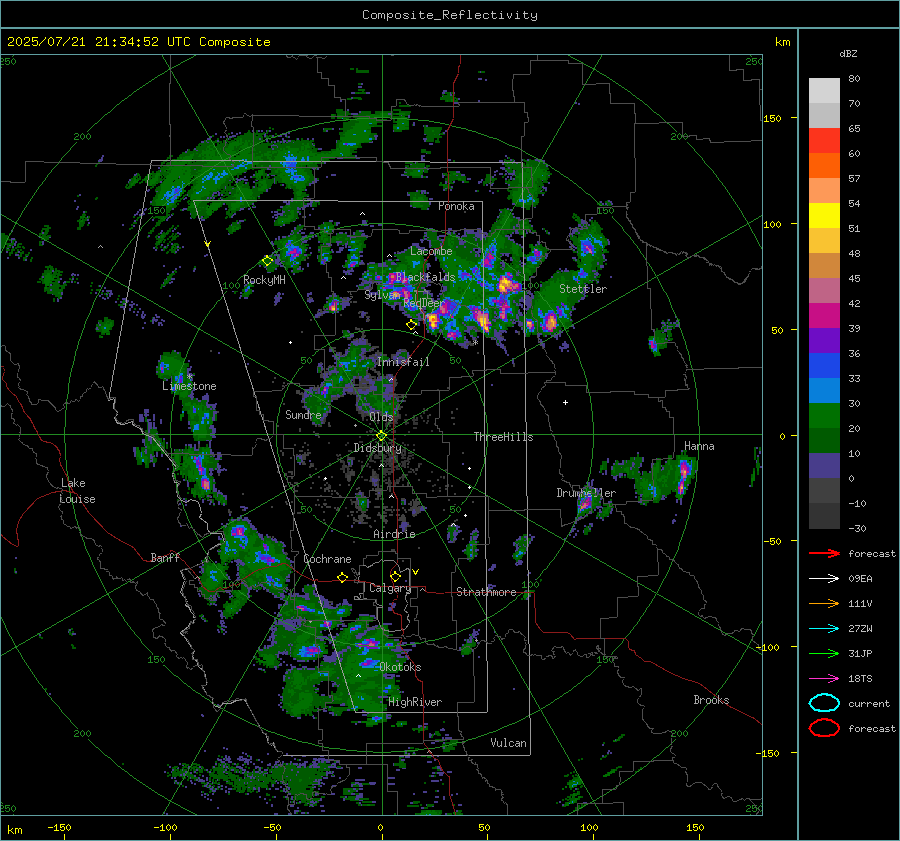Pick the bright yellow dBZ scale swatch
The width and height of the screenshot is (900, 841).
[x=824, y=216]
